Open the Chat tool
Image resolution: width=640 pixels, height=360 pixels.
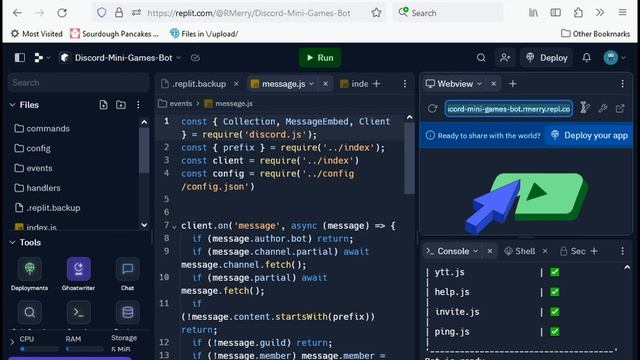[127, 274]
